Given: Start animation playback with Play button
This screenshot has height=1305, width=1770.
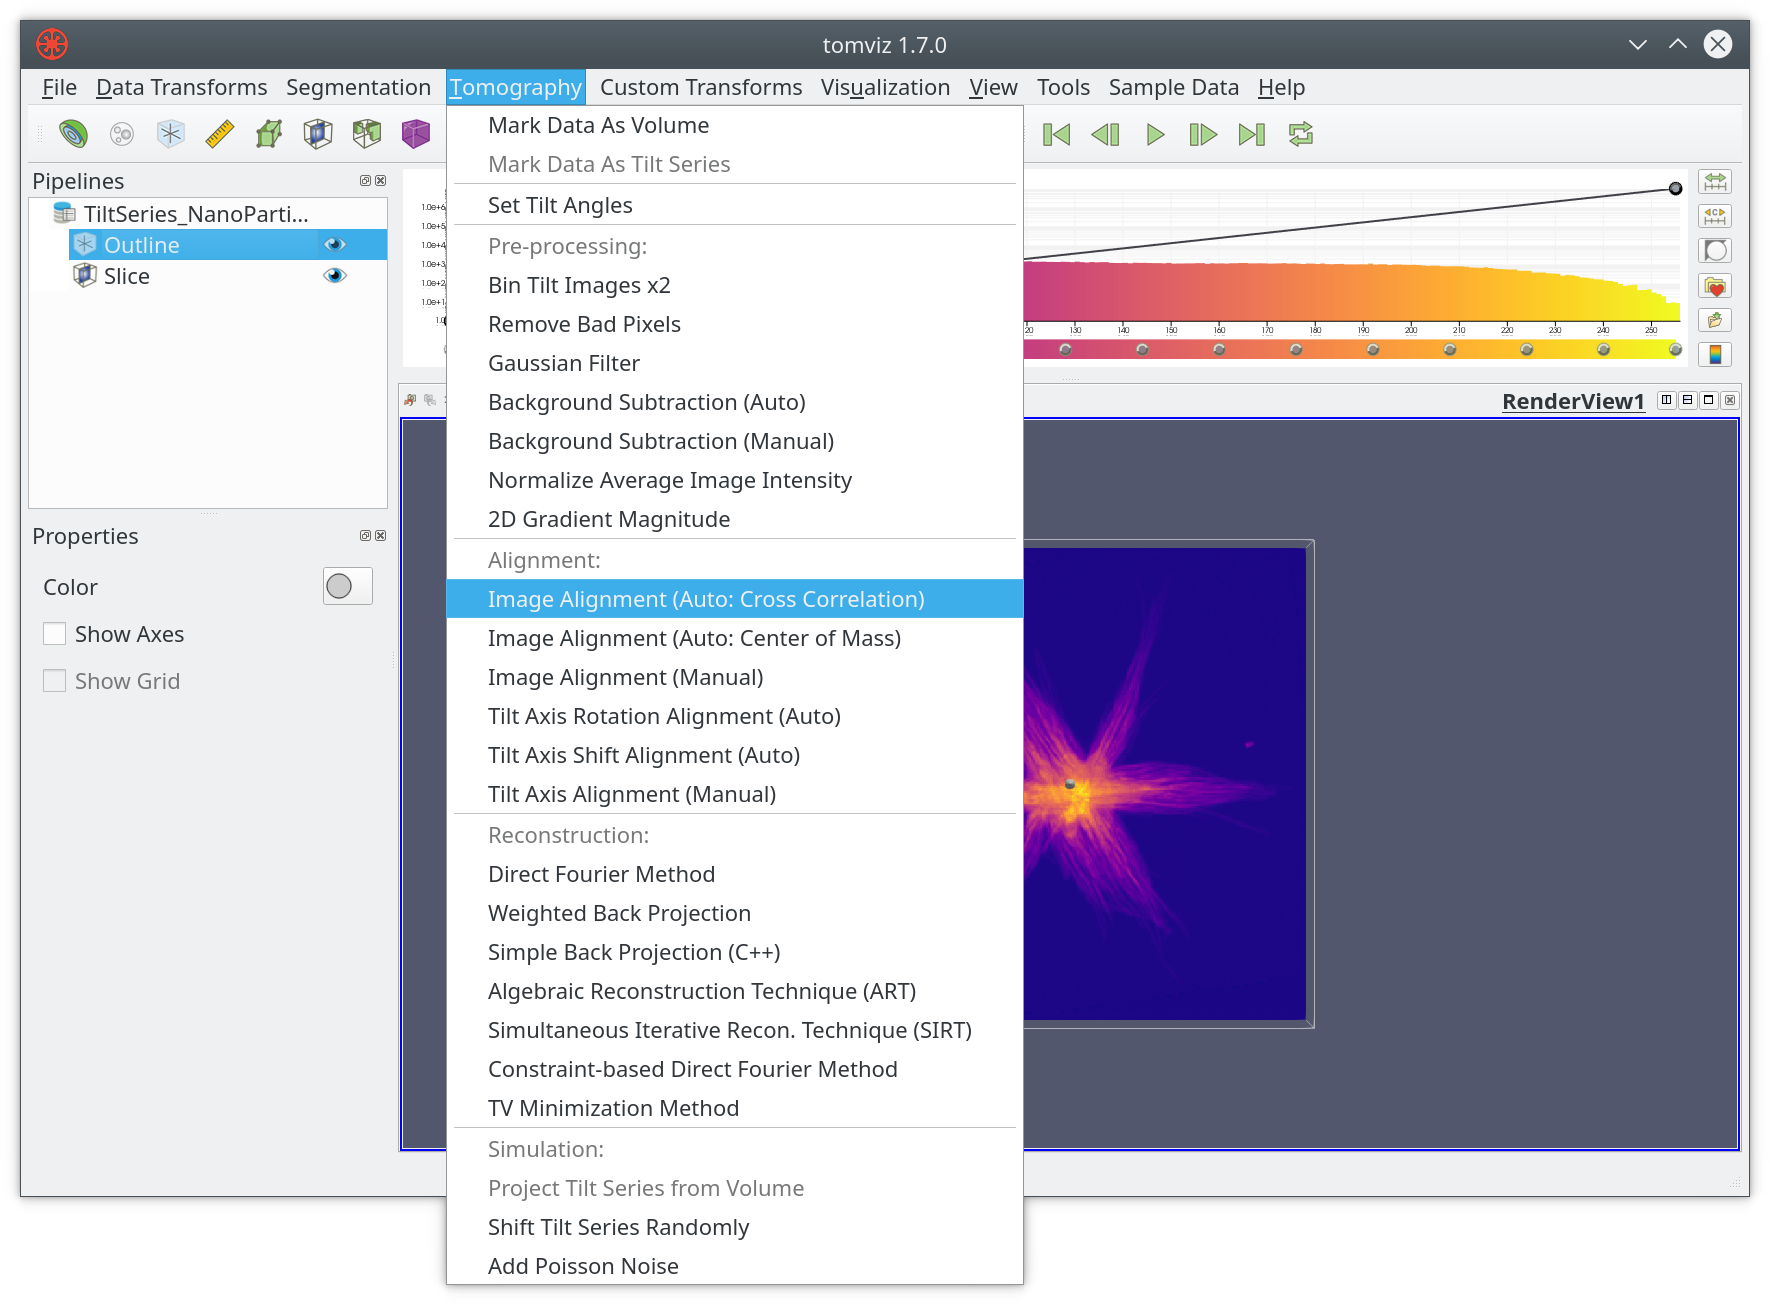Looking at the screenshot, I should 1155,134.
